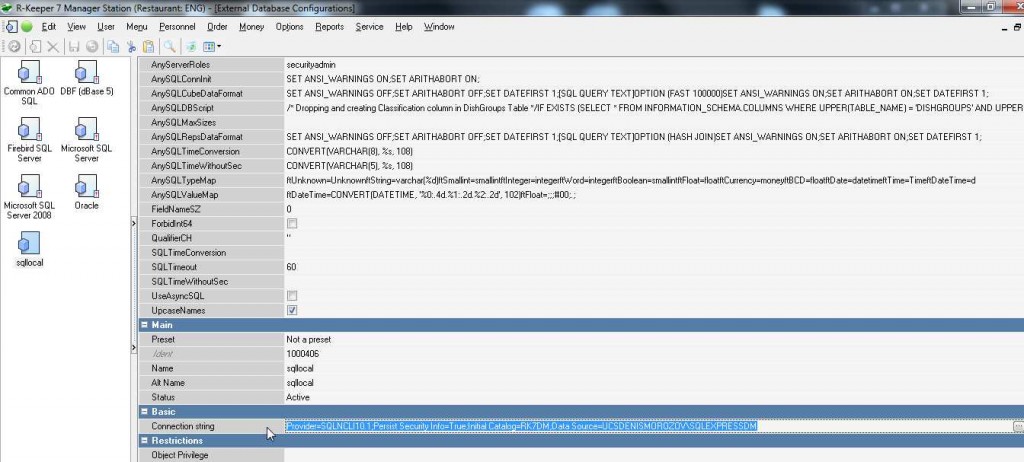1024x462 pixels.
Task: Open the Help menu
Action: pos(404,27)
